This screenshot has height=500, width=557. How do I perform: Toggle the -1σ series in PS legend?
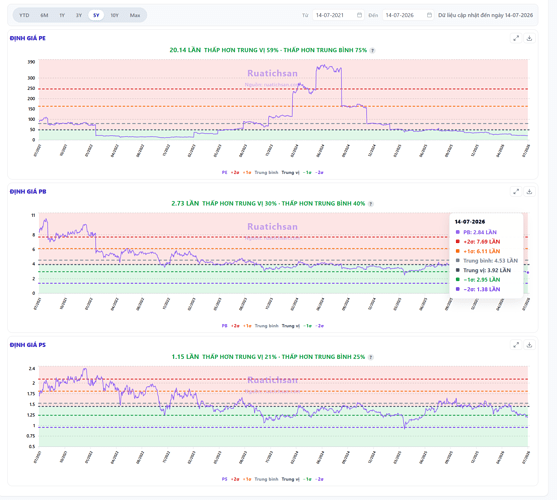307,479
